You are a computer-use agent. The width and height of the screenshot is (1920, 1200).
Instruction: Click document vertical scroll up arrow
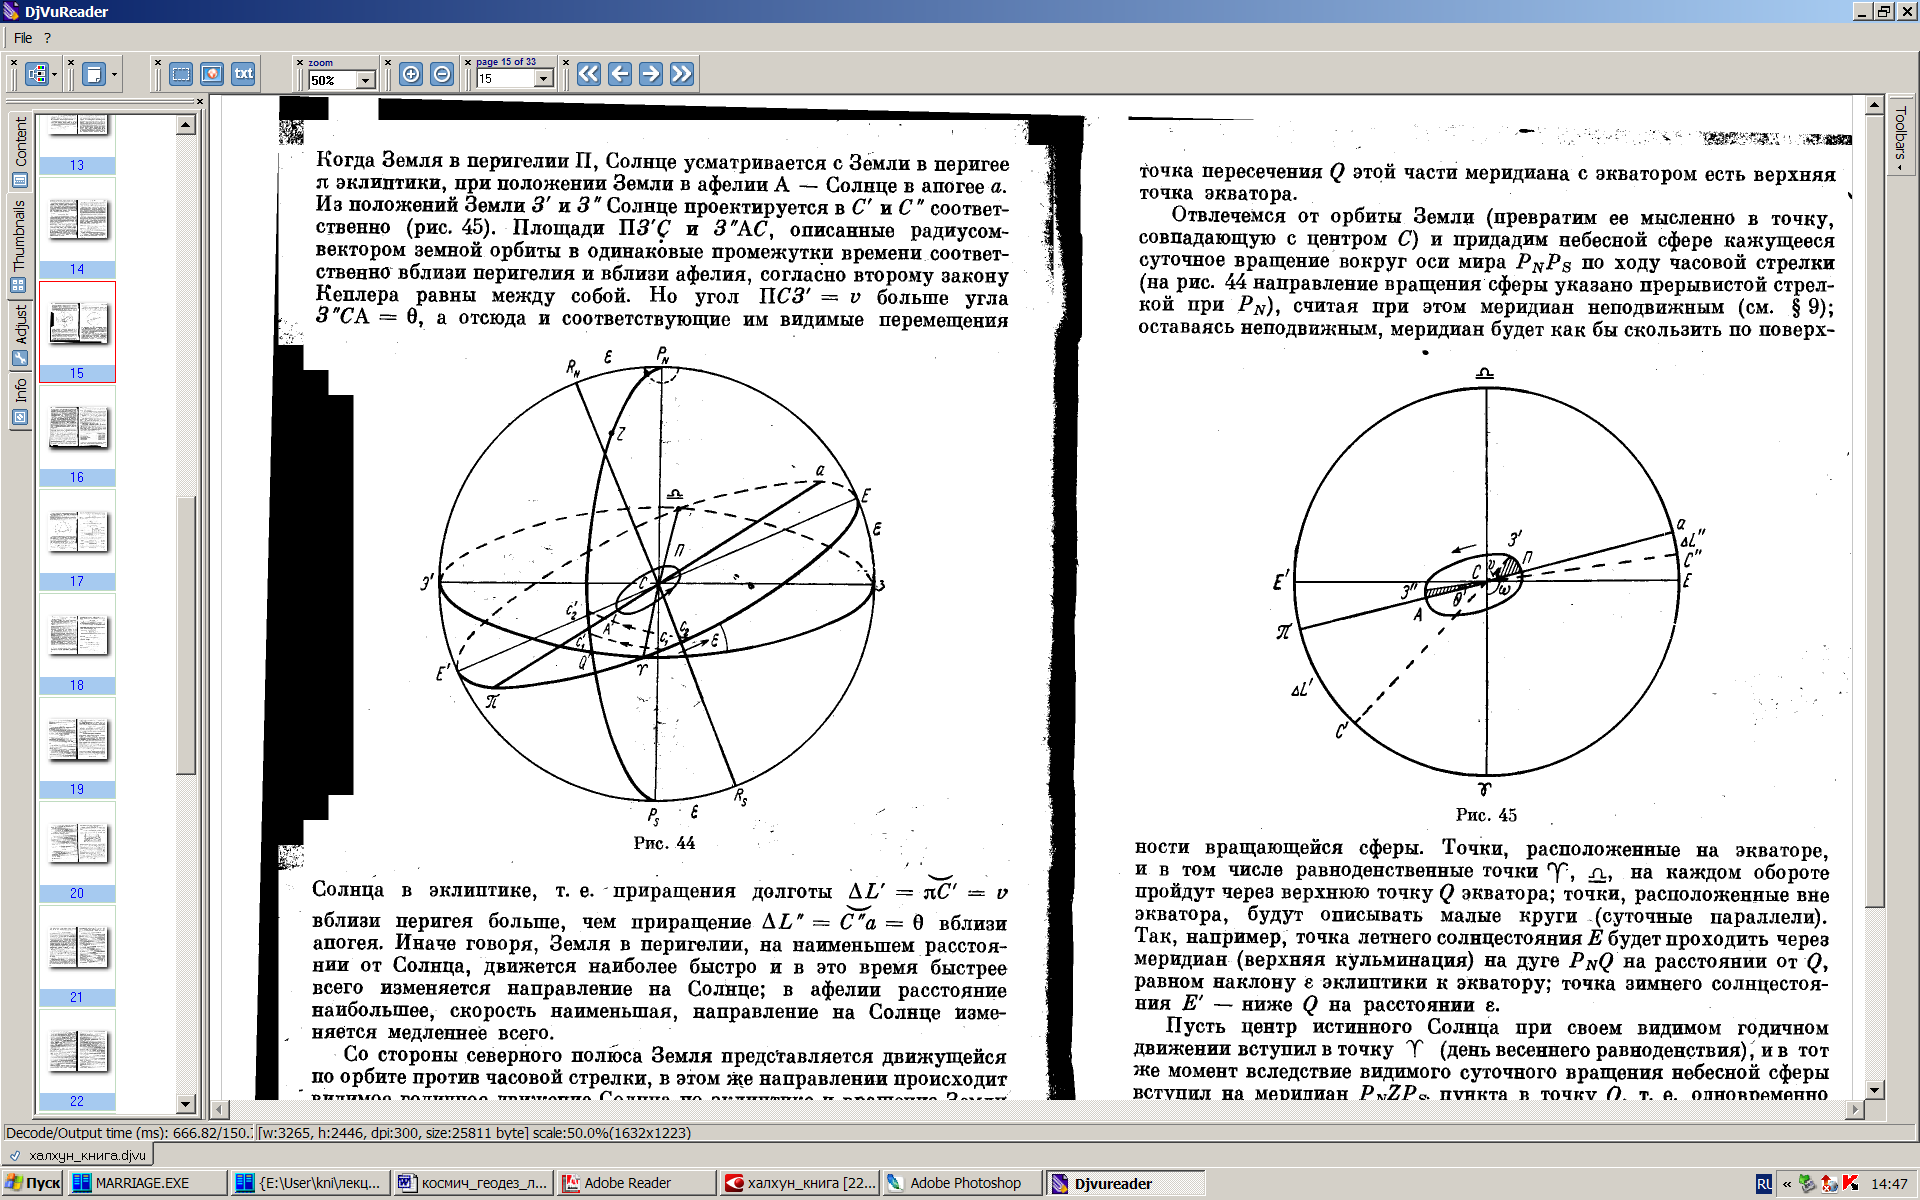click(1875, 104)
